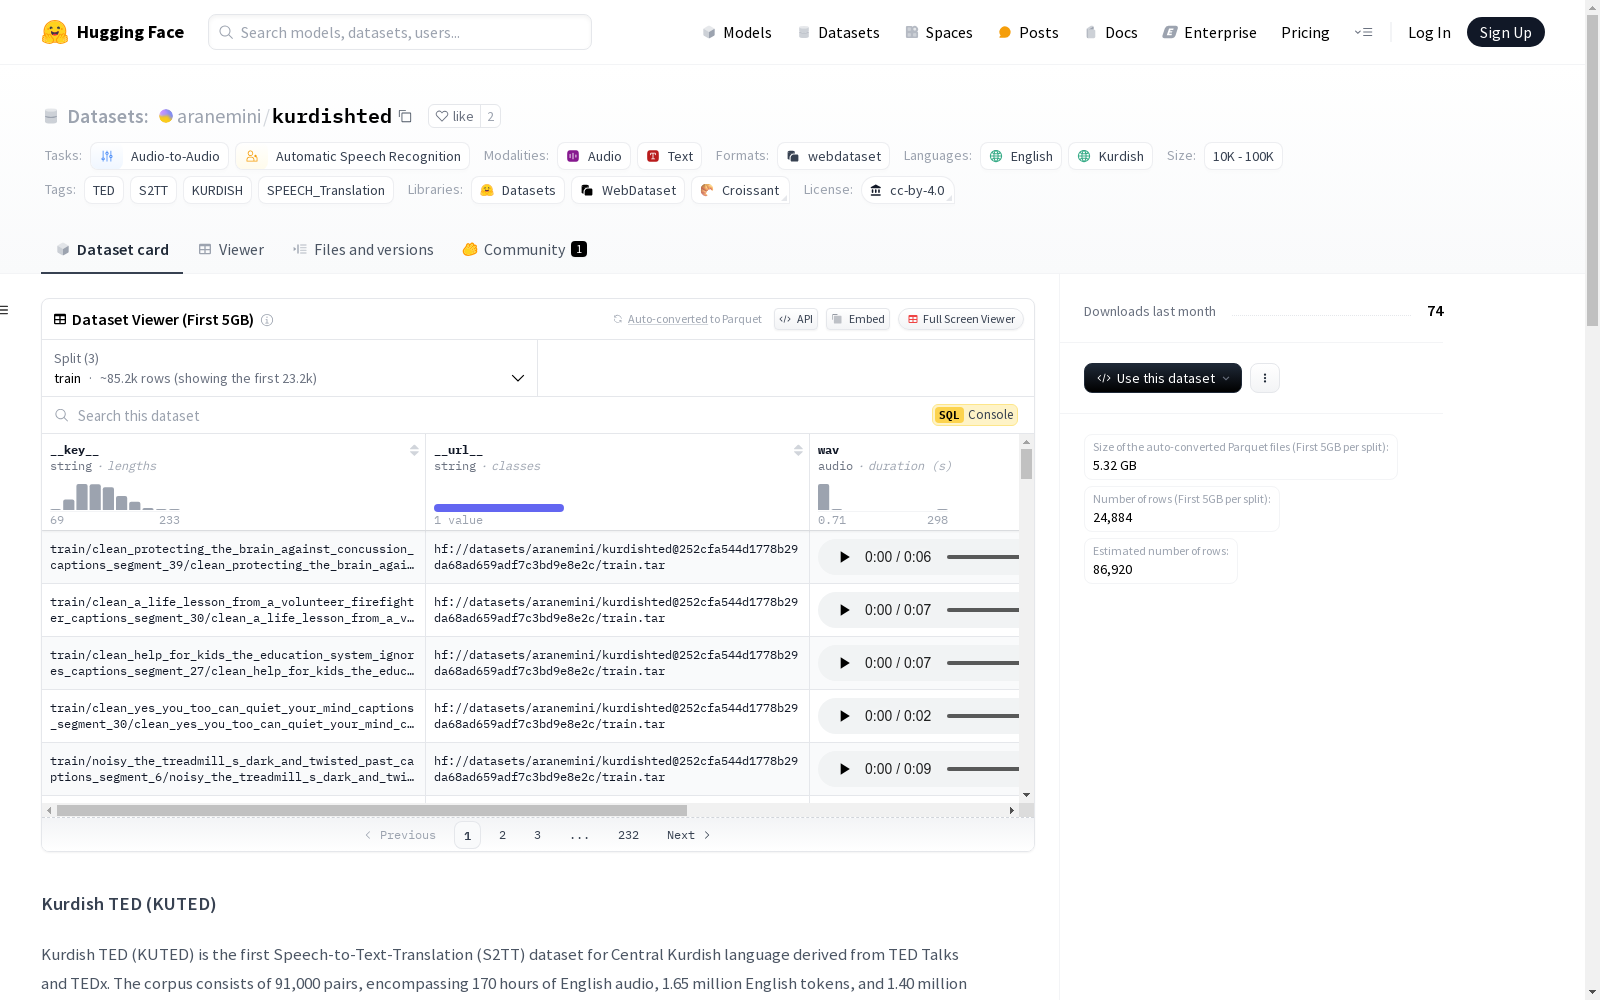The width and height of the screenshot is (1600, 1000).
Task: Open the Use this dataset dropdown
Action: click(x=1162, y=378)
